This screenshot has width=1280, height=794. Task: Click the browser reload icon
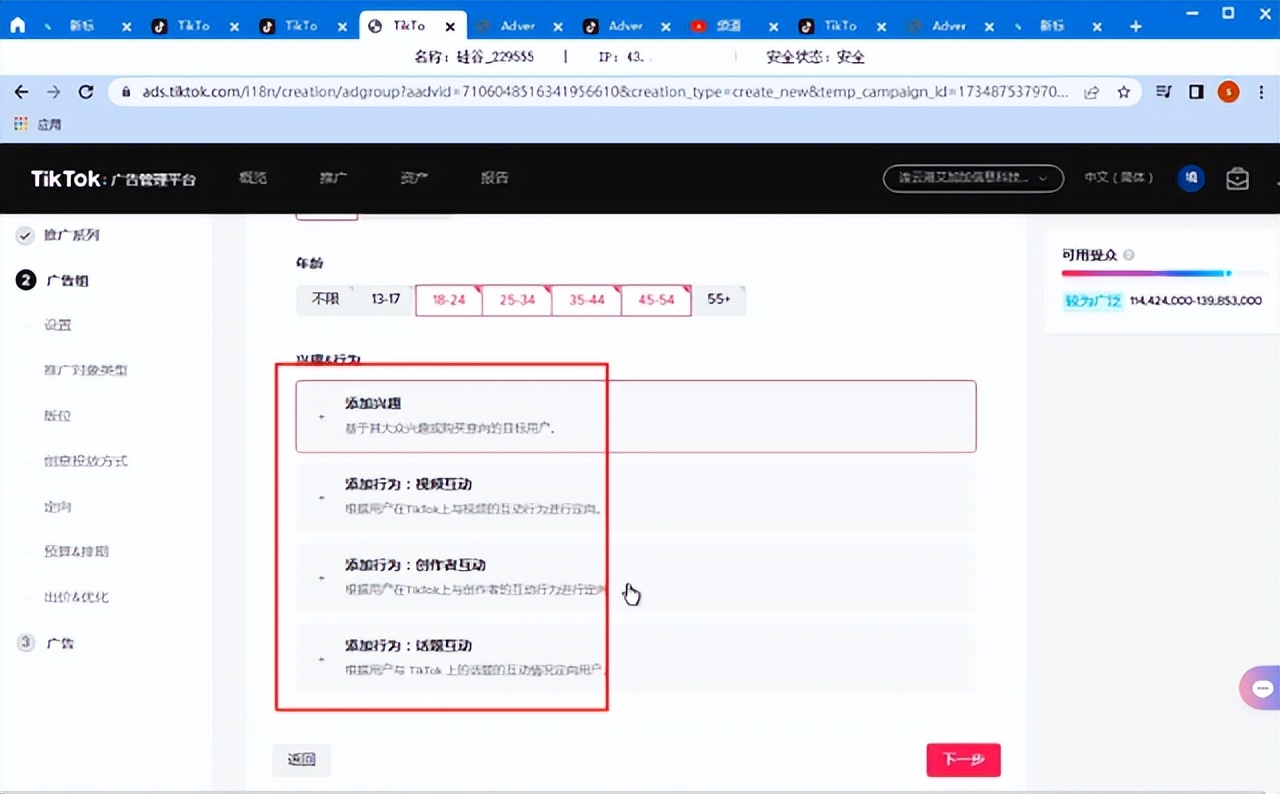tap(86, 92)
